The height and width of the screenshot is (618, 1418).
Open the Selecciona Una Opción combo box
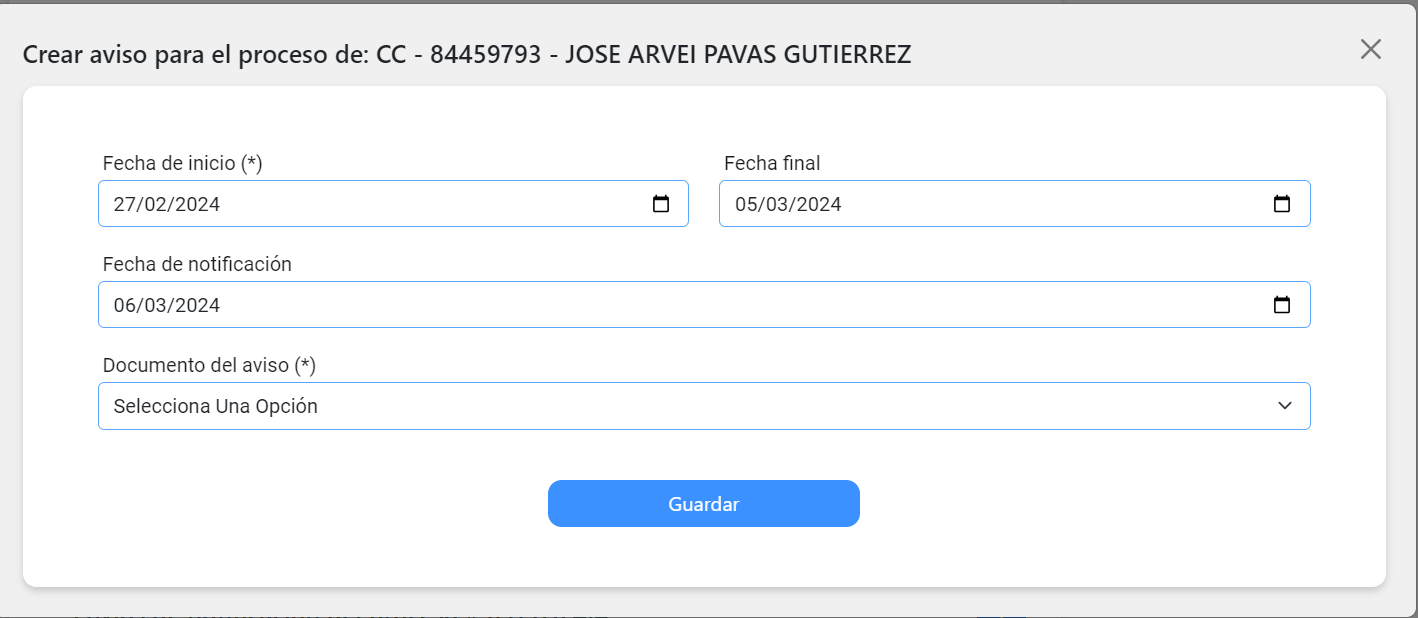(x=704, y=406)
